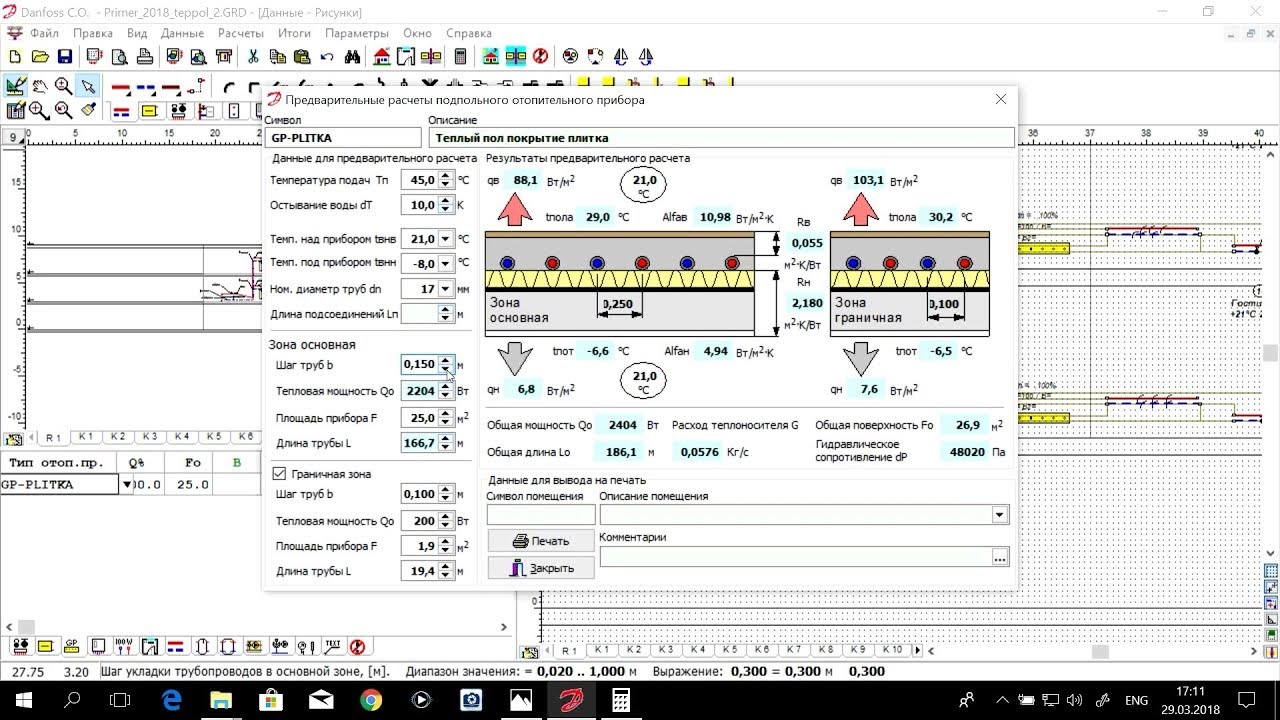Click the flow rate value 0,0576
This screenshot has height=720, width=1280.
pos(699,452)
